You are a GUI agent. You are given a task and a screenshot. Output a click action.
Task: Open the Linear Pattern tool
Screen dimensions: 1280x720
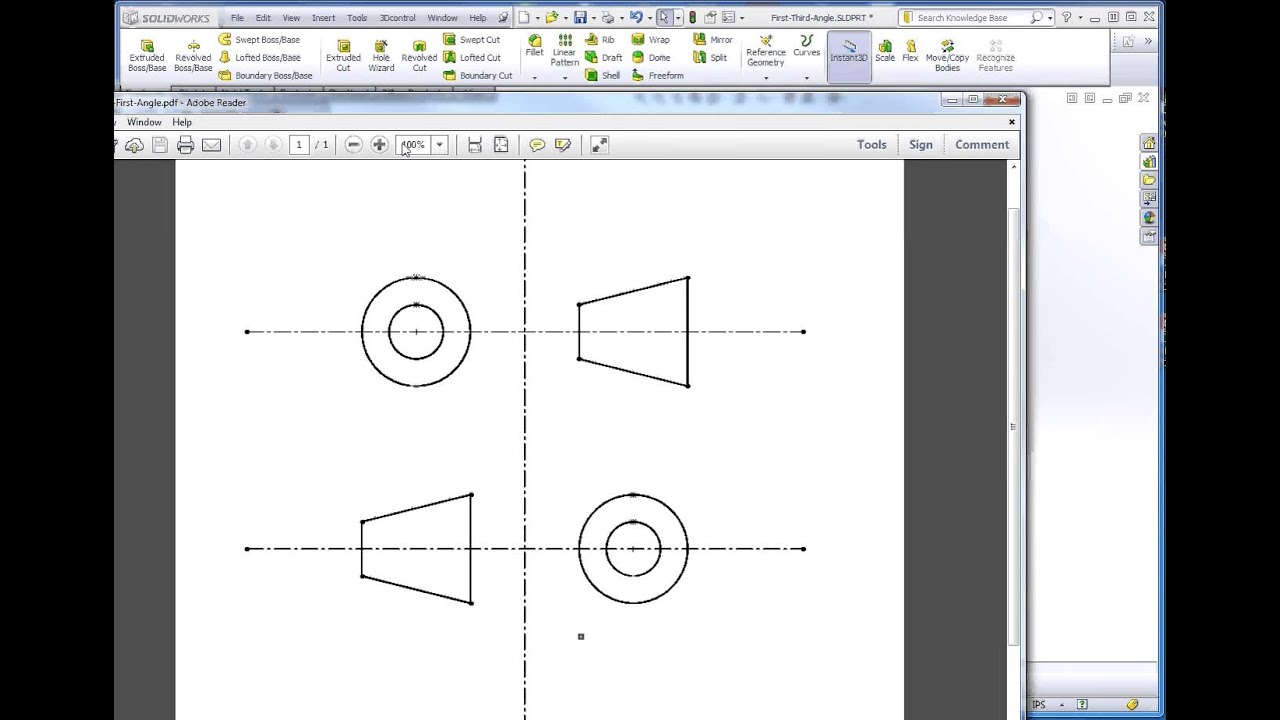[x=565, y=50]
